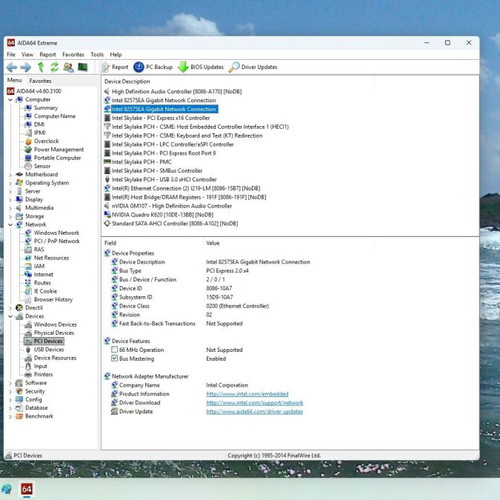Select Intel Skylake PCI Express x16 Controller
This screenshot has height=500, width=500.
pos(161,118)
